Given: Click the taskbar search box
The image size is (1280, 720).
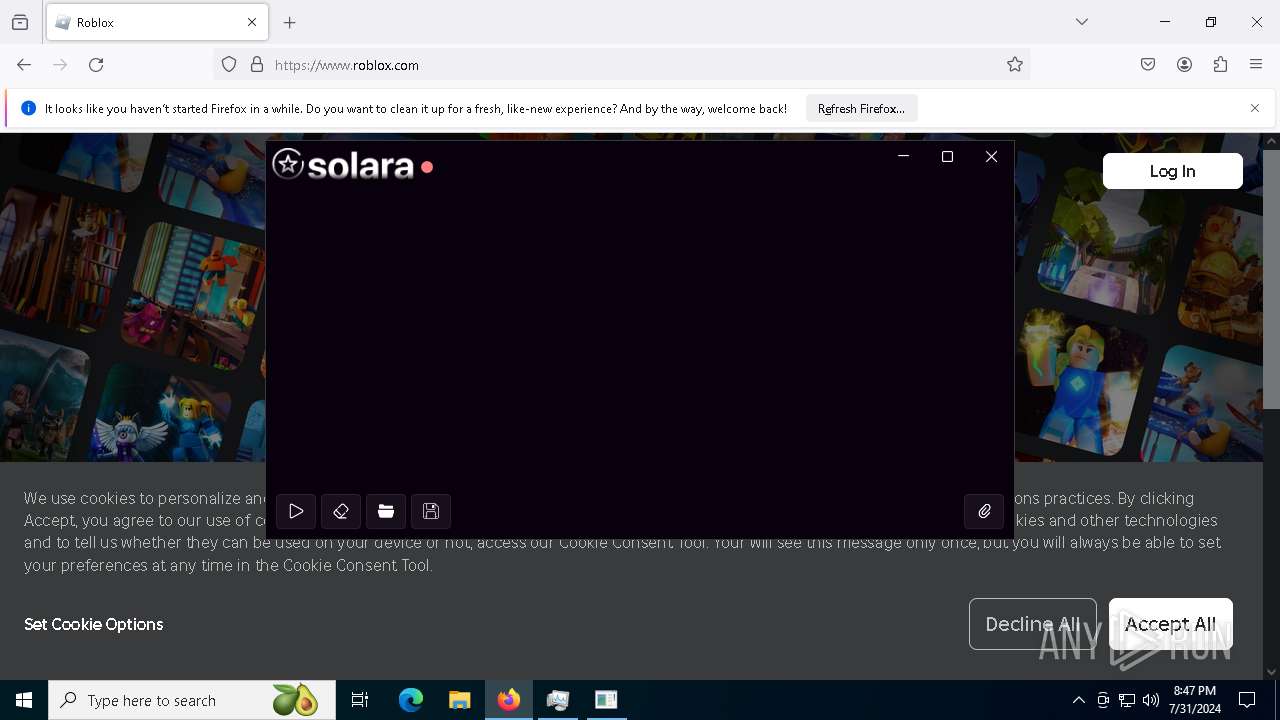Looking at the screenshot, I should pos(191,700).
